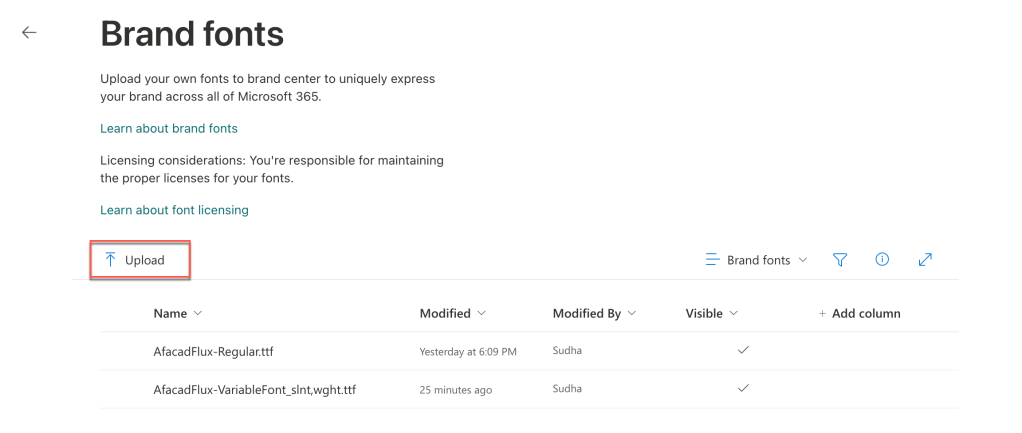Open the filter funnel icon
The image size is (1022, 433).
(x=840, y=260)
